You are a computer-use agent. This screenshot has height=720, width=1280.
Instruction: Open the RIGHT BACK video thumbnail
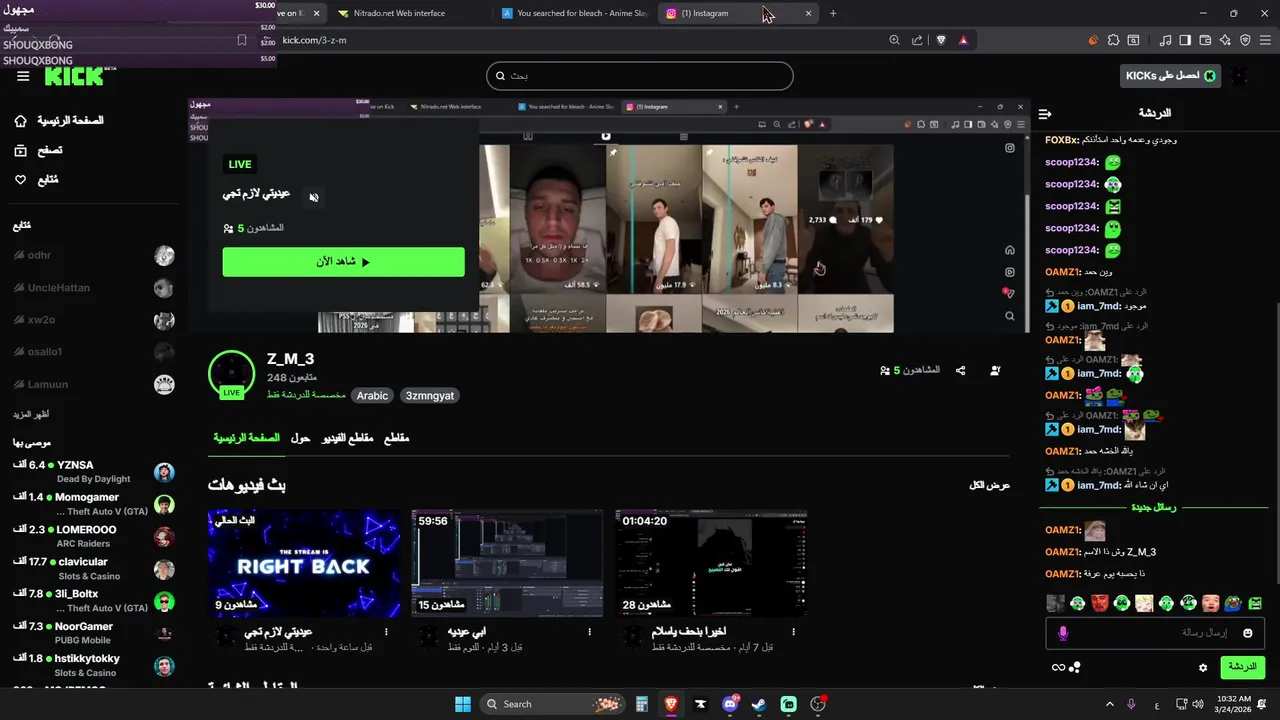[x=304, y=564]
